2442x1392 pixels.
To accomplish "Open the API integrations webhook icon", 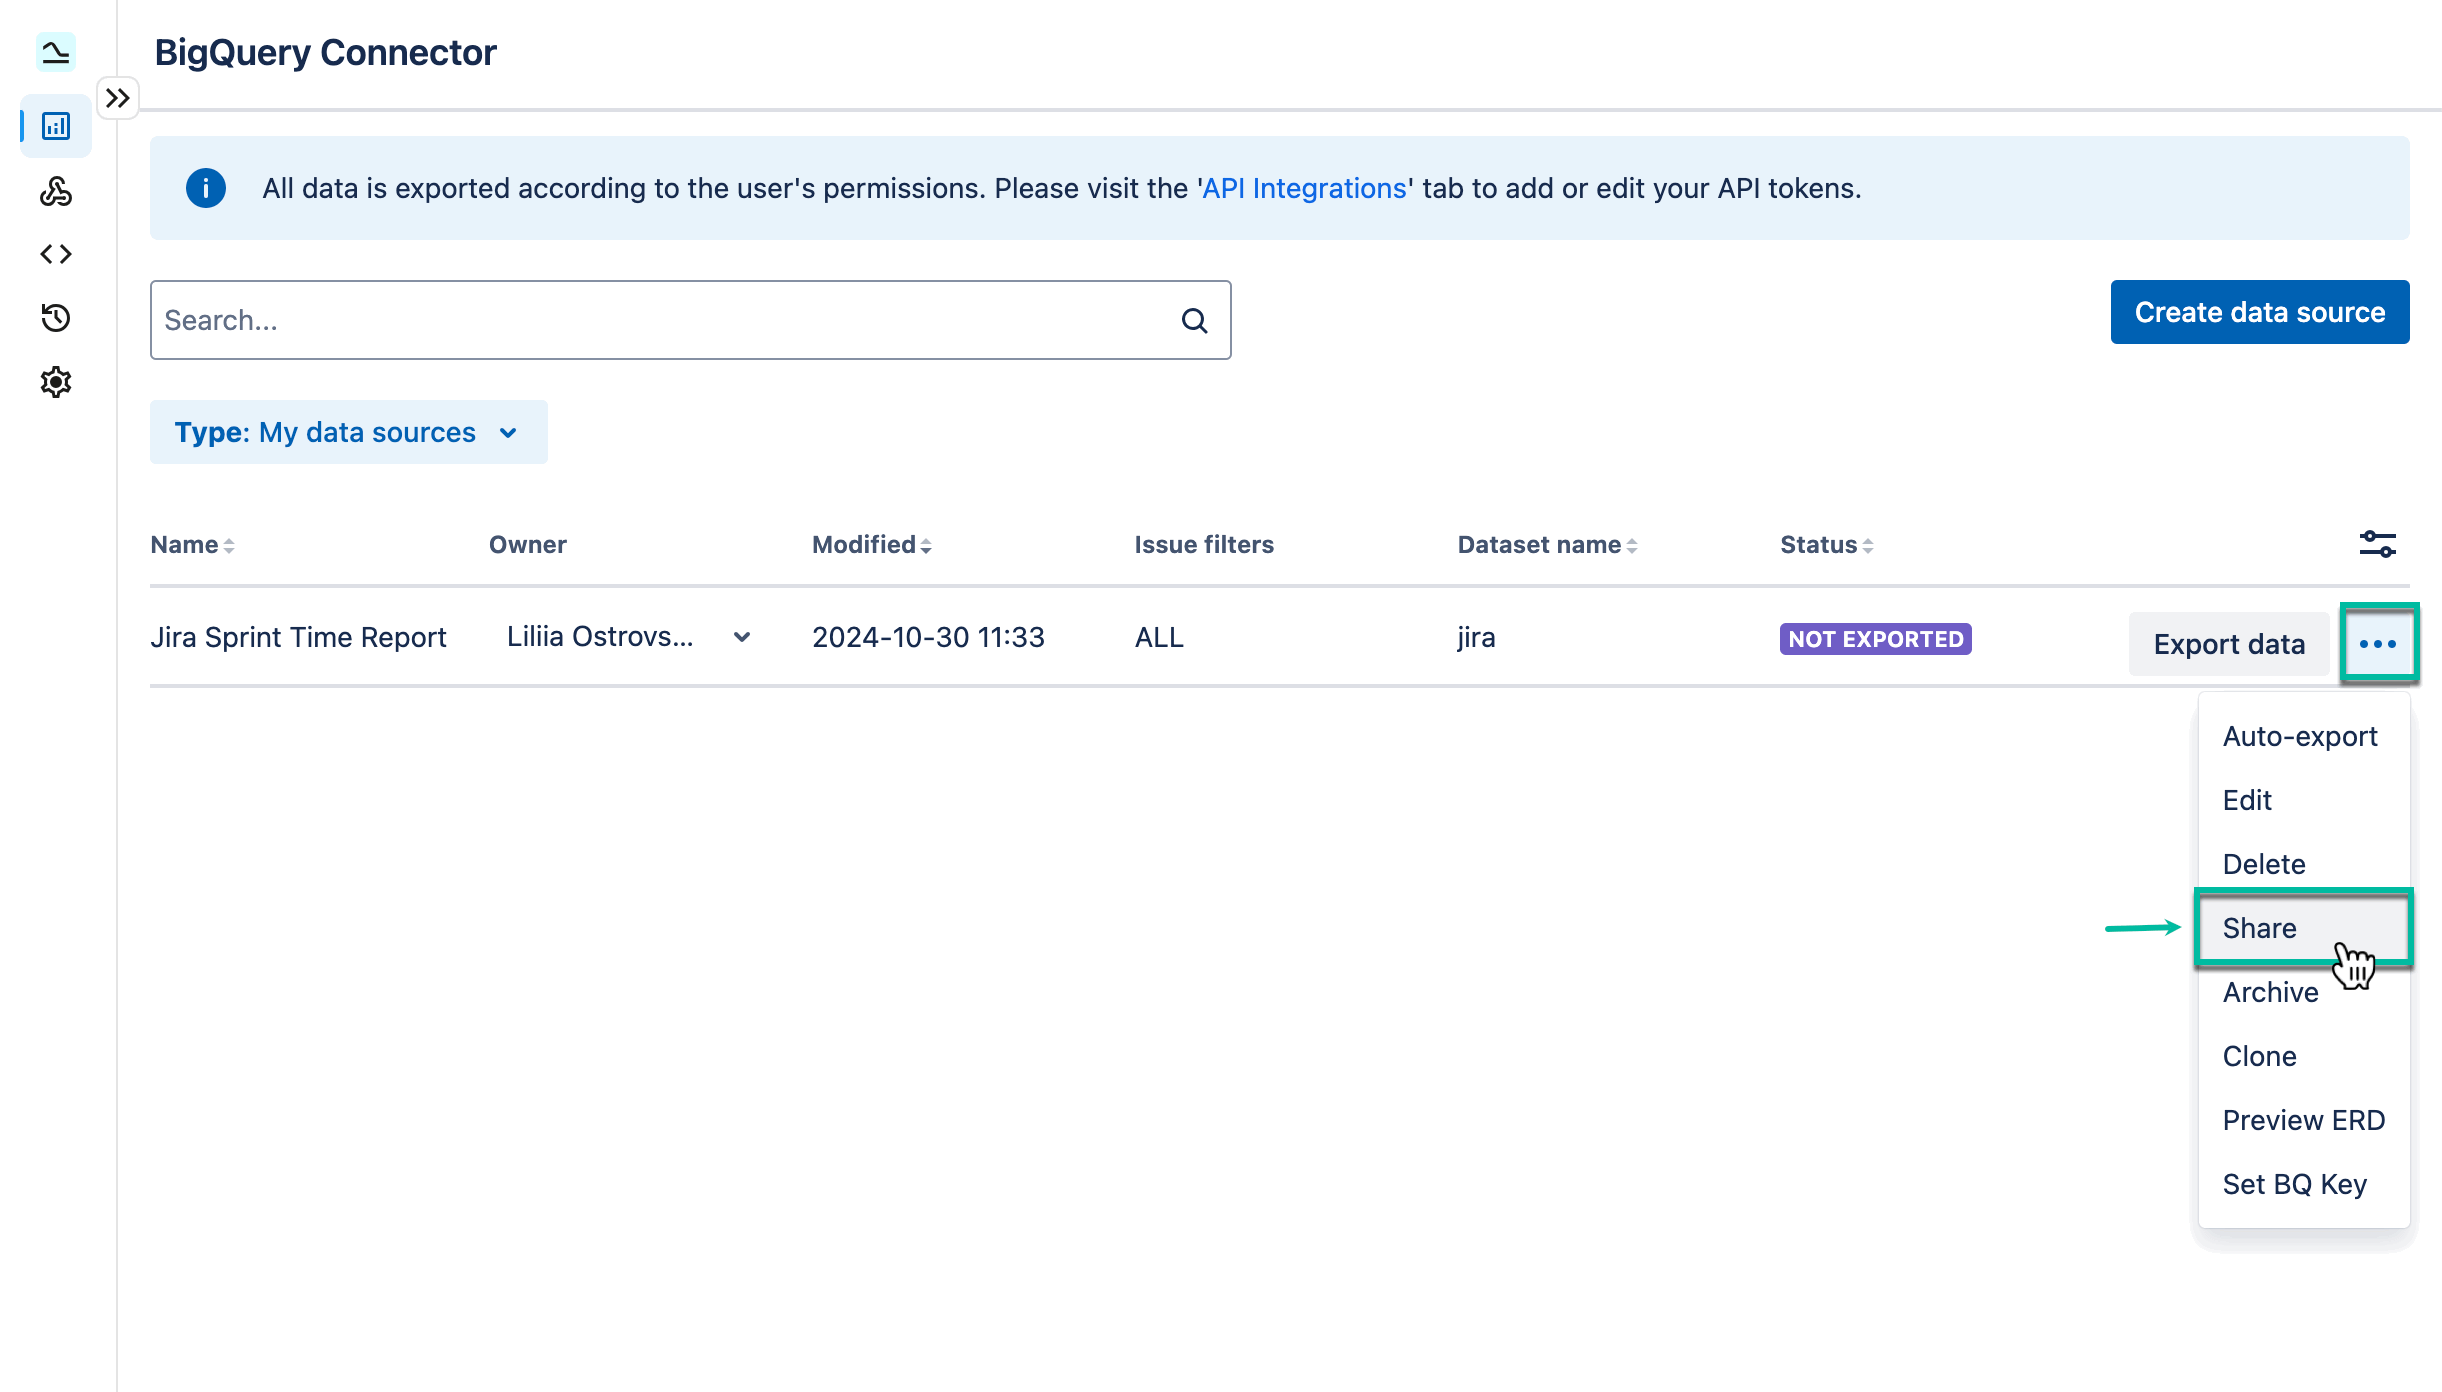I will 55,192.
